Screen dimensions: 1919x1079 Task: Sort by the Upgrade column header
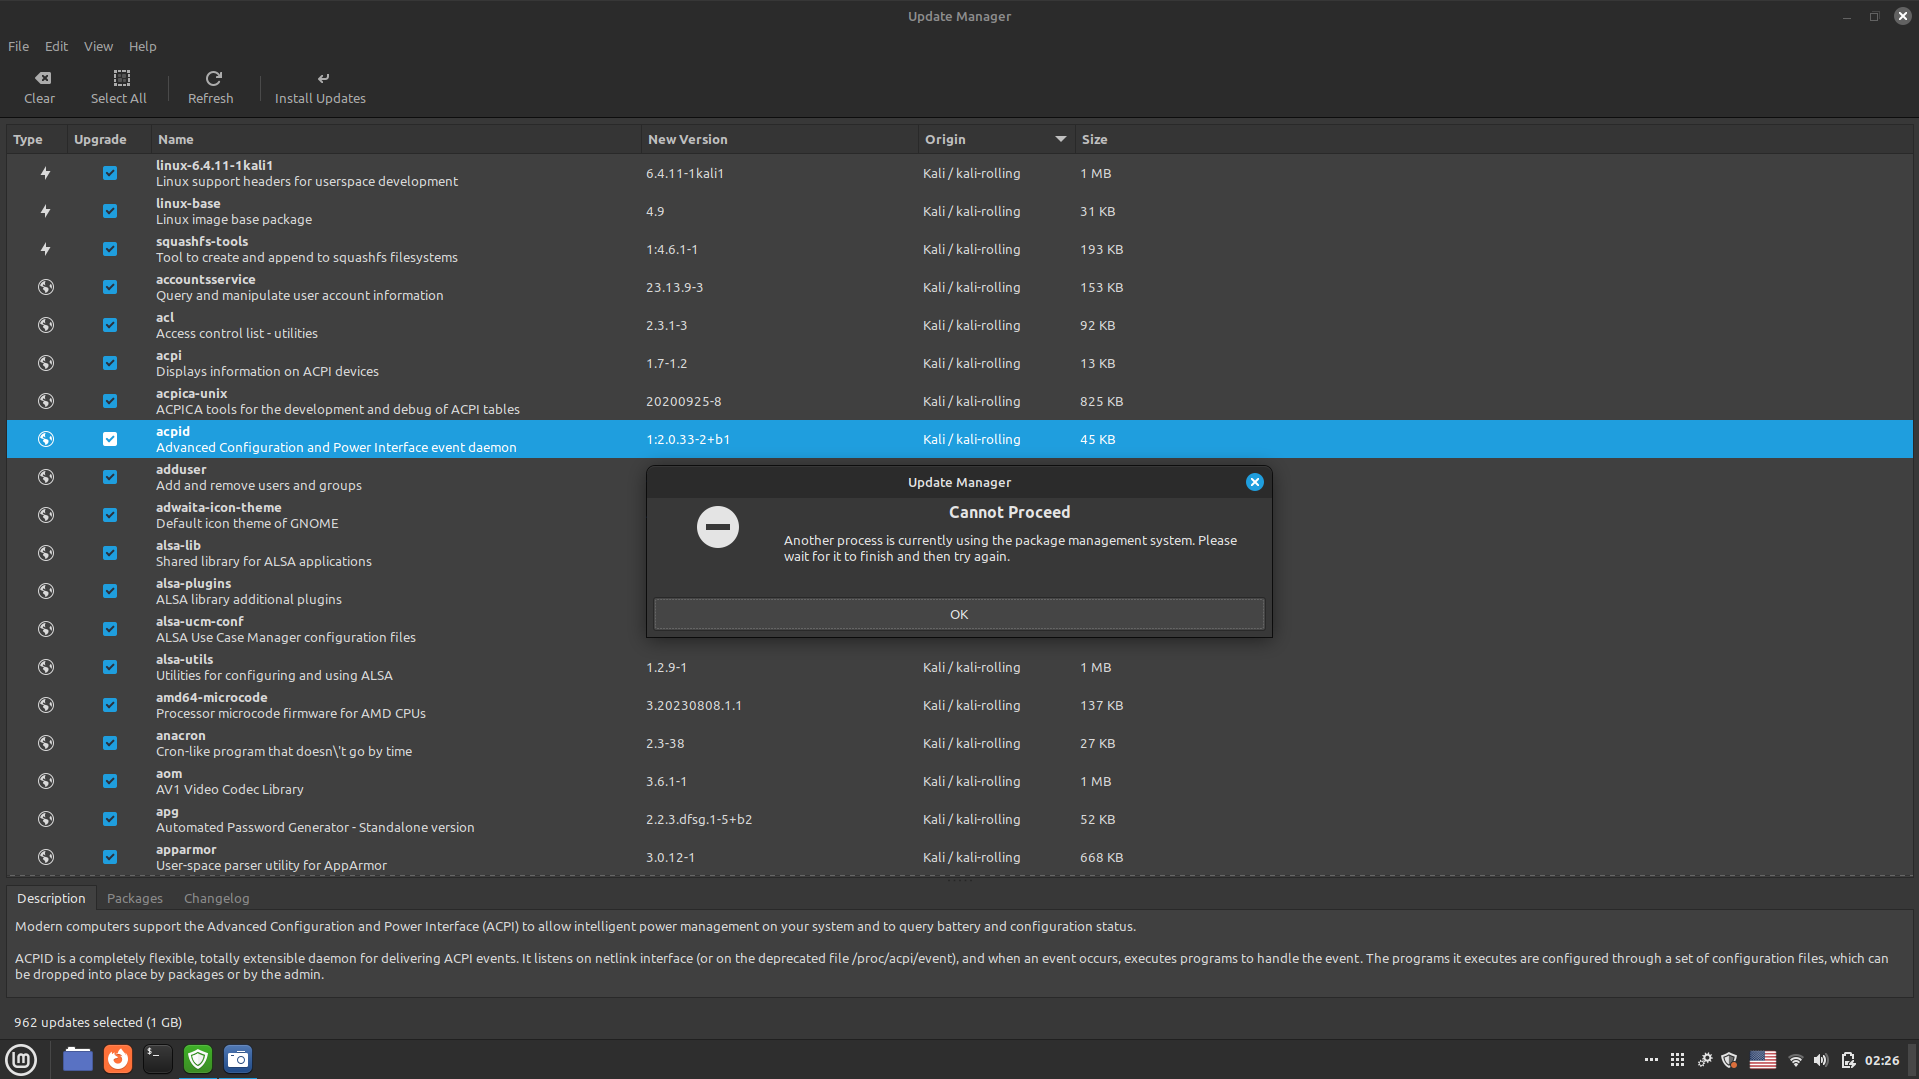coord(109,139)
